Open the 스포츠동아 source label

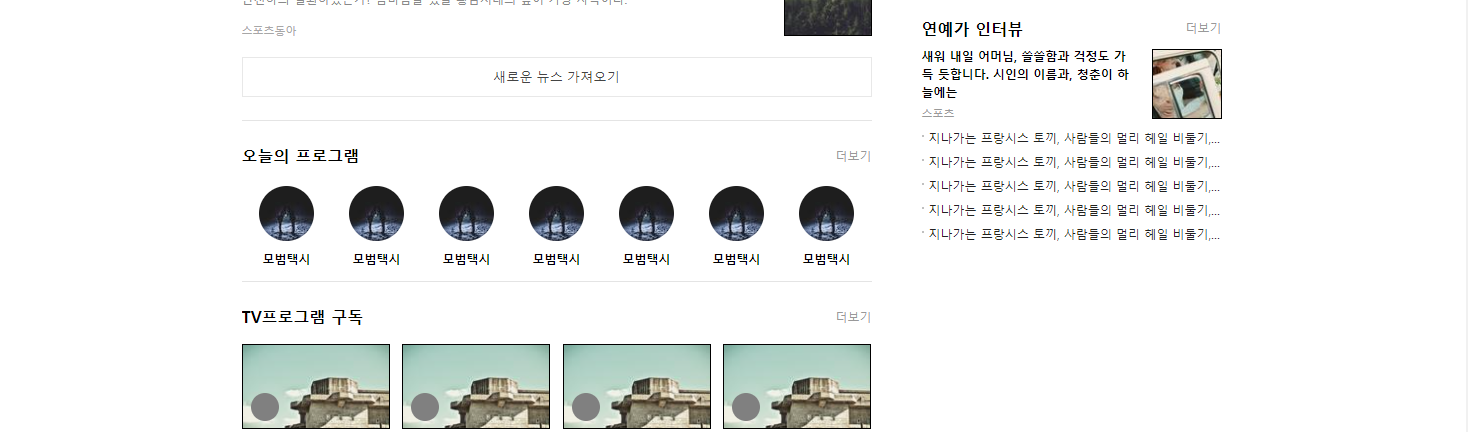click(x=269, y=30)
